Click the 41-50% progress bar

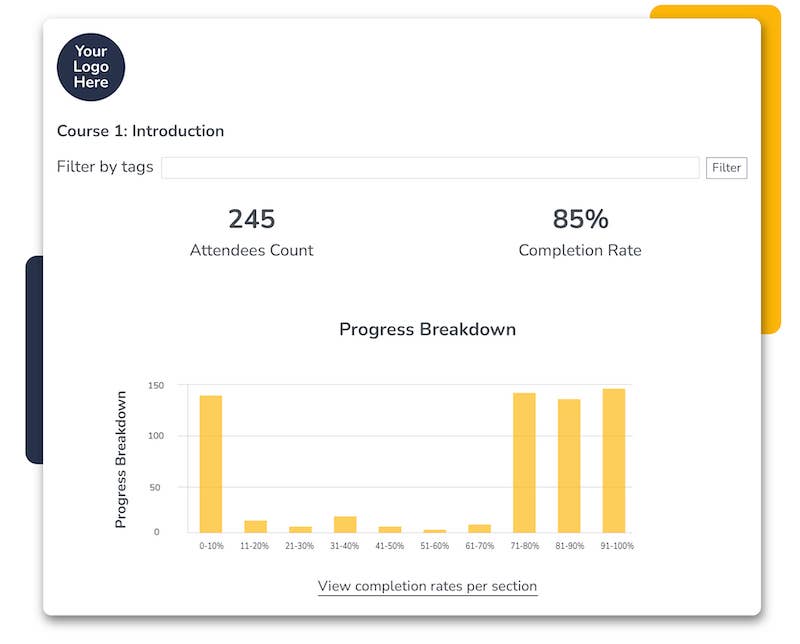[390, 529]
